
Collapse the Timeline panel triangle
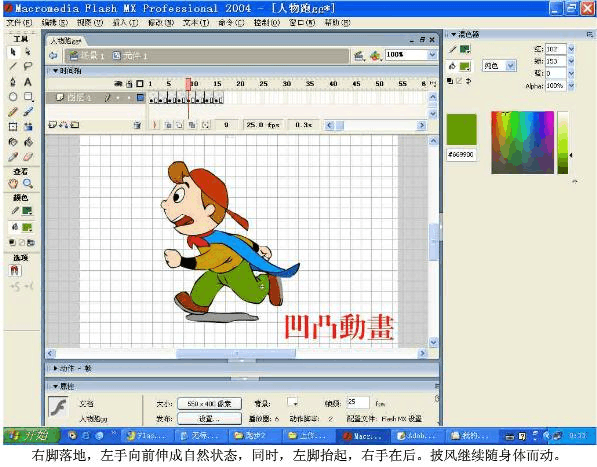pos(56,71)
